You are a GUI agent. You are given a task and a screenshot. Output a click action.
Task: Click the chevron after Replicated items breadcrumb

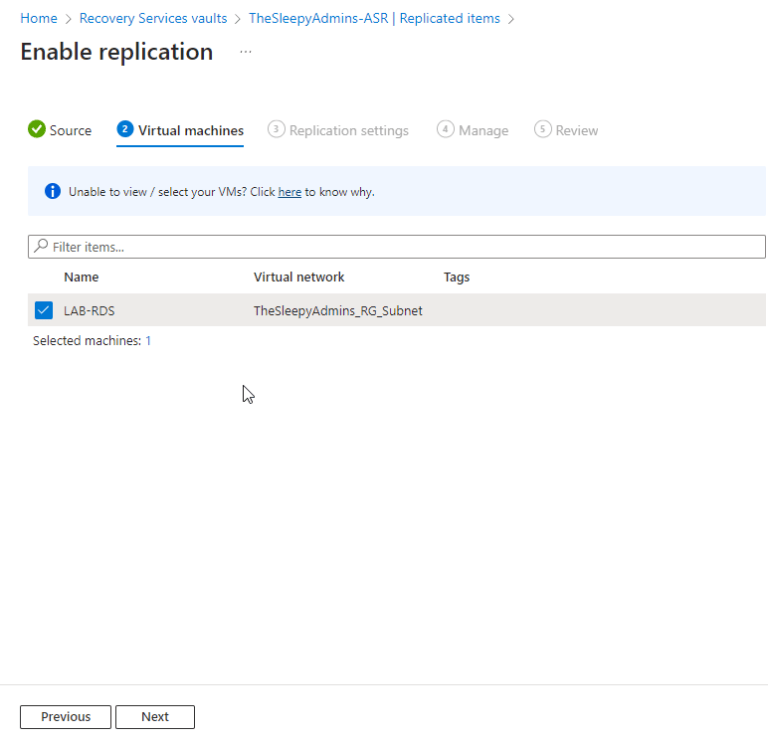click(511, 19)
